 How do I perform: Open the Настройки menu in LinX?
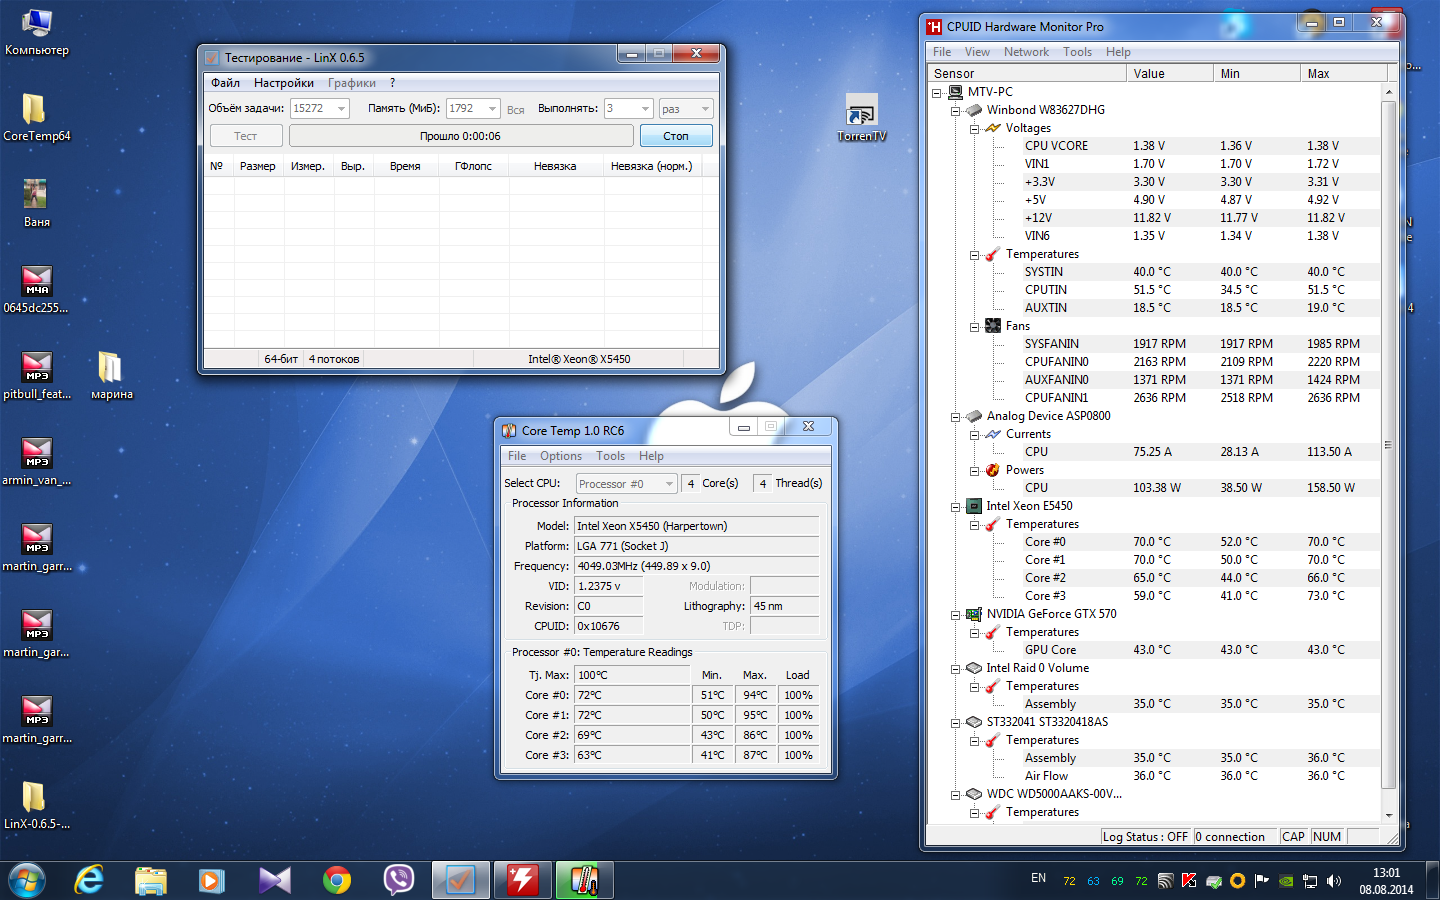284,83
